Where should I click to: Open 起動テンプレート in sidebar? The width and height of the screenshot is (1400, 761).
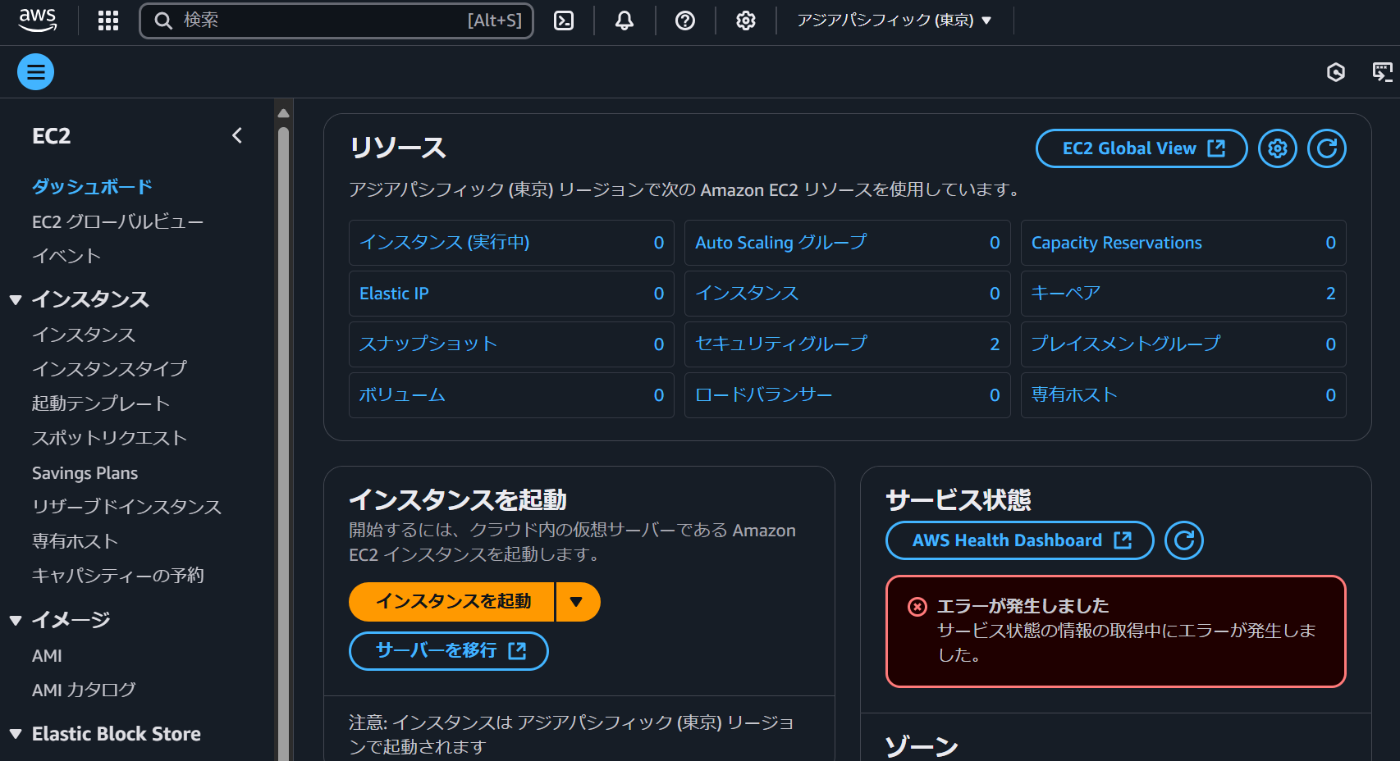101,404
